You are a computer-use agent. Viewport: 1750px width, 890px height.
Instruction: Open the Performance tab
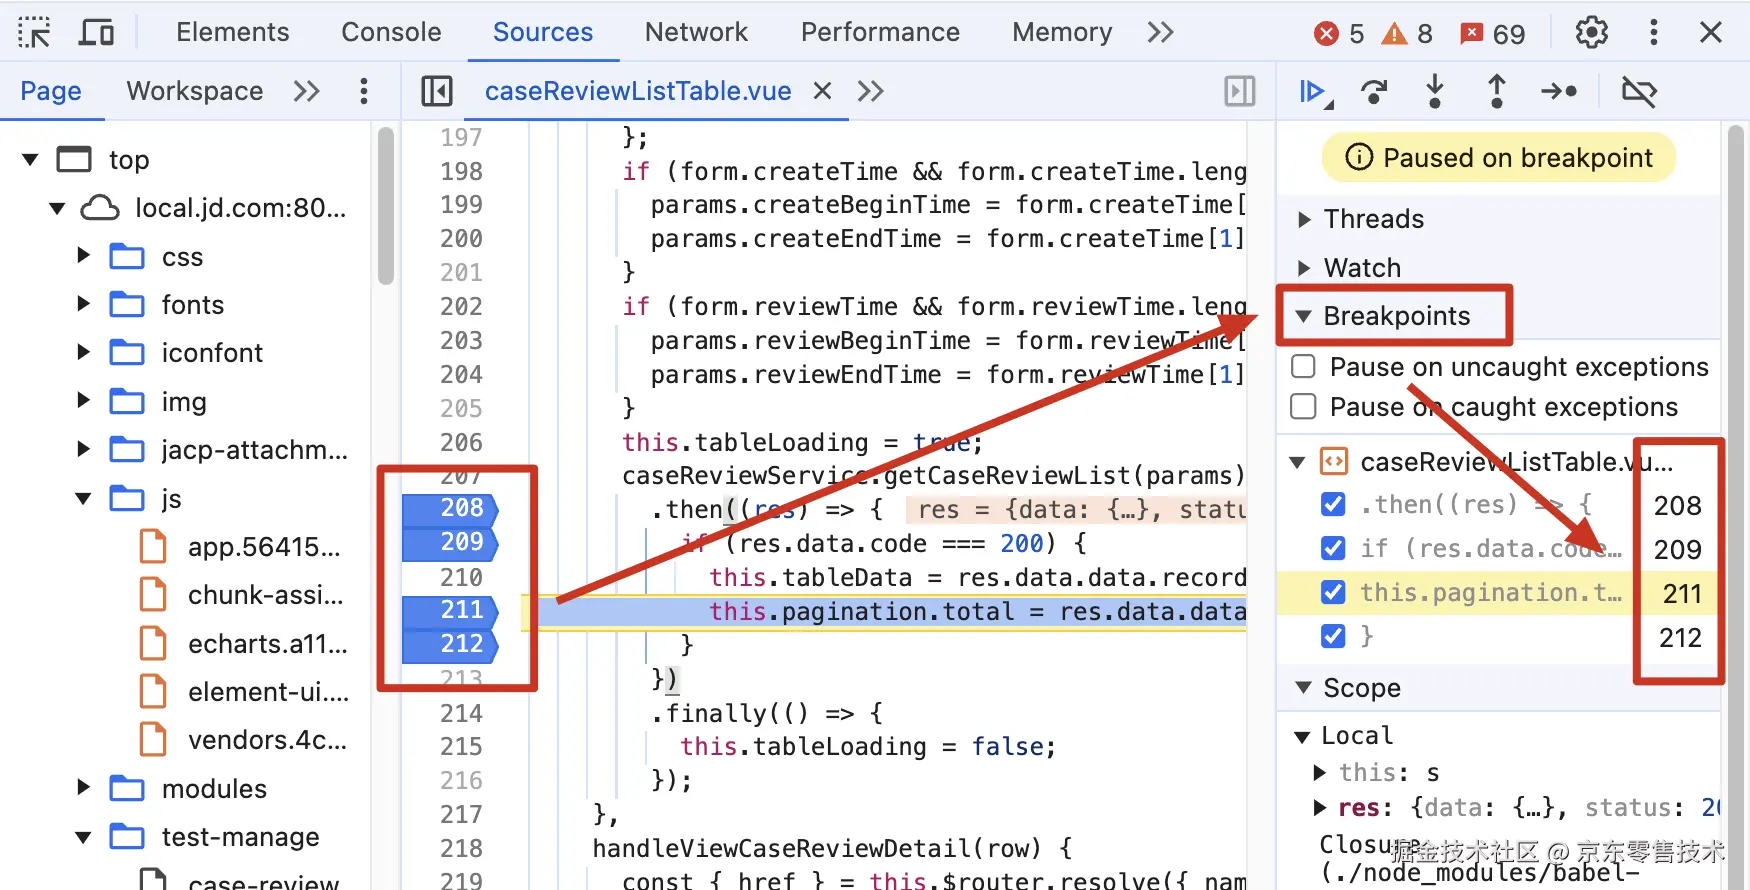880,32
